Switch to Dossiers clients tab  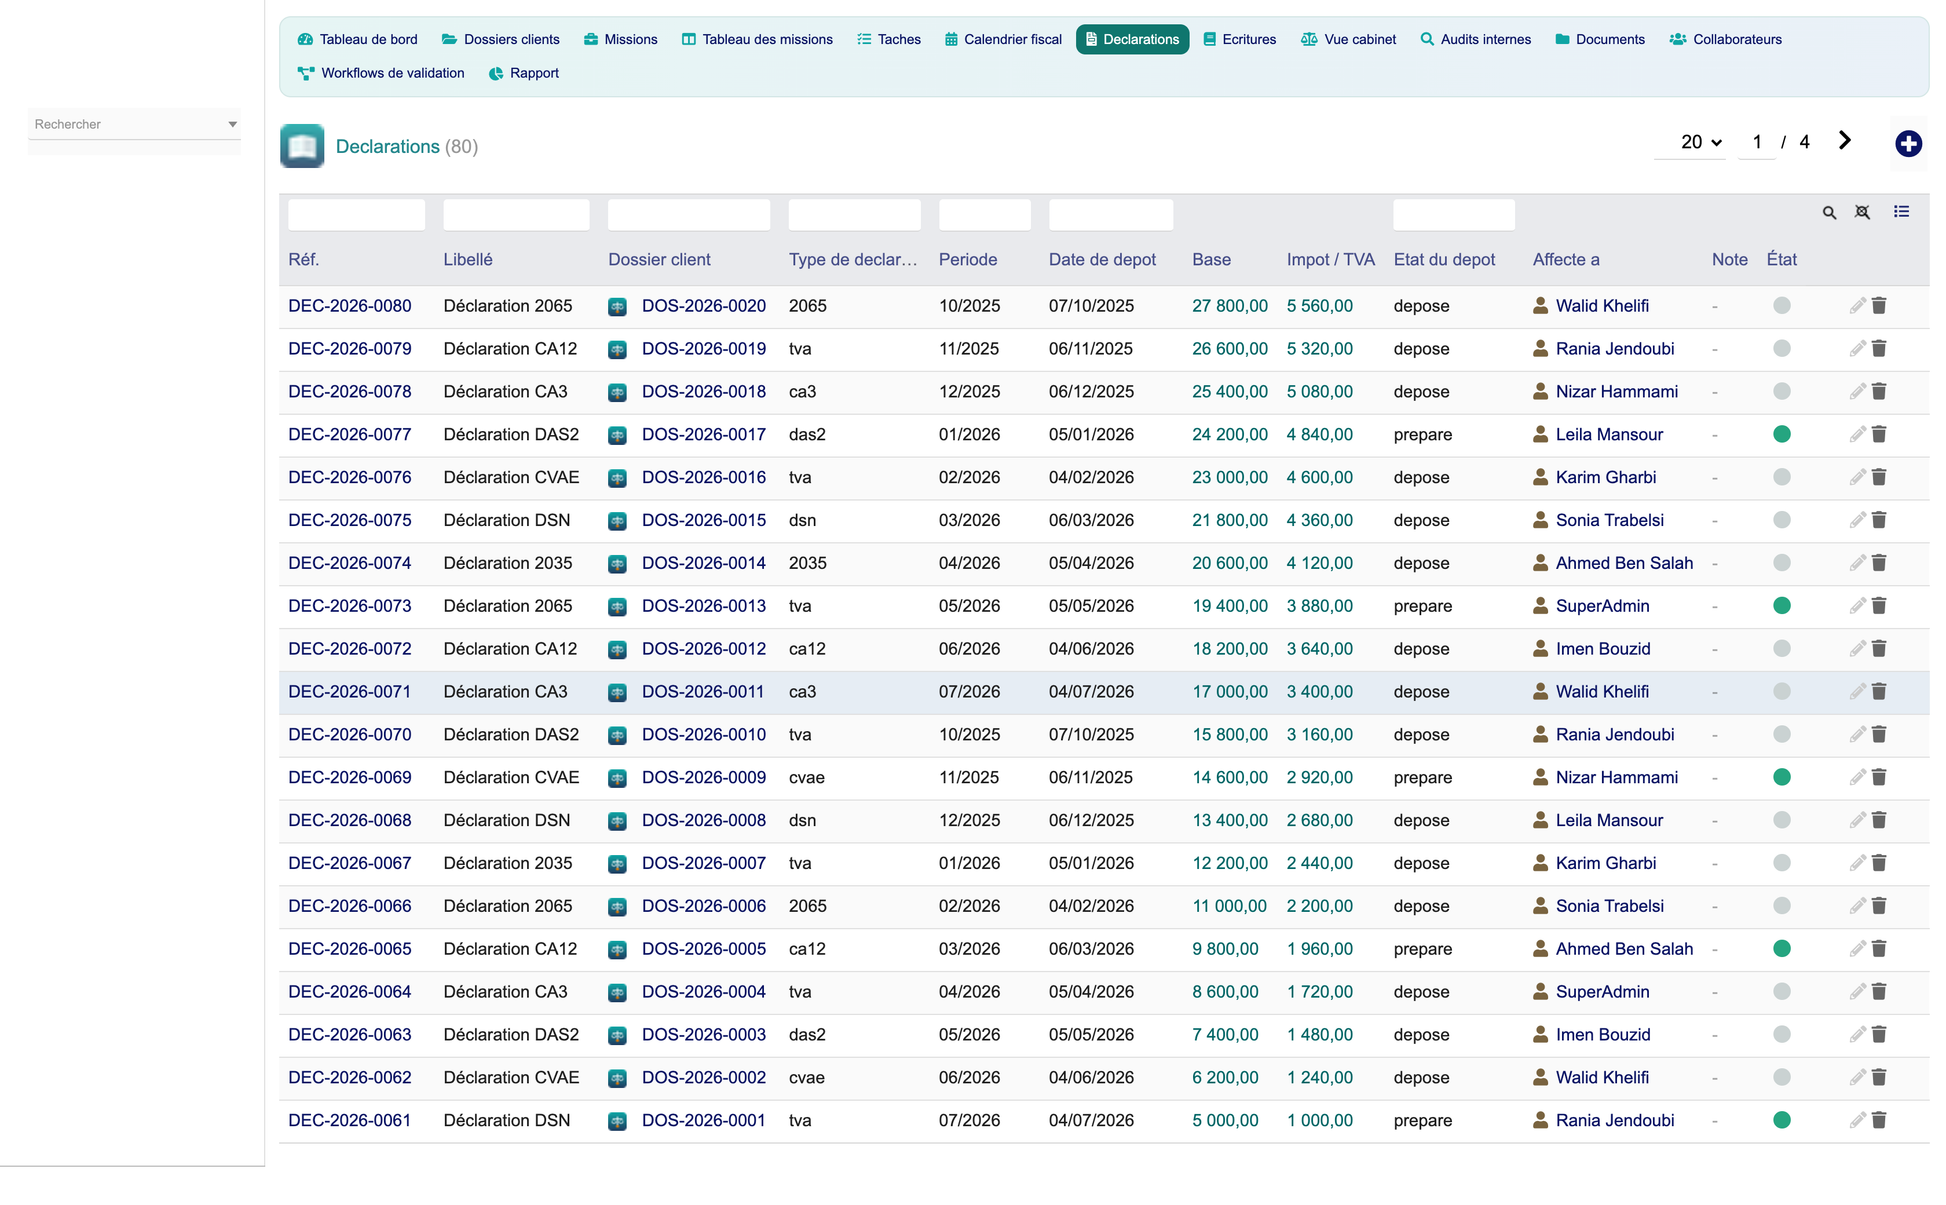click(x=501, y=40)
